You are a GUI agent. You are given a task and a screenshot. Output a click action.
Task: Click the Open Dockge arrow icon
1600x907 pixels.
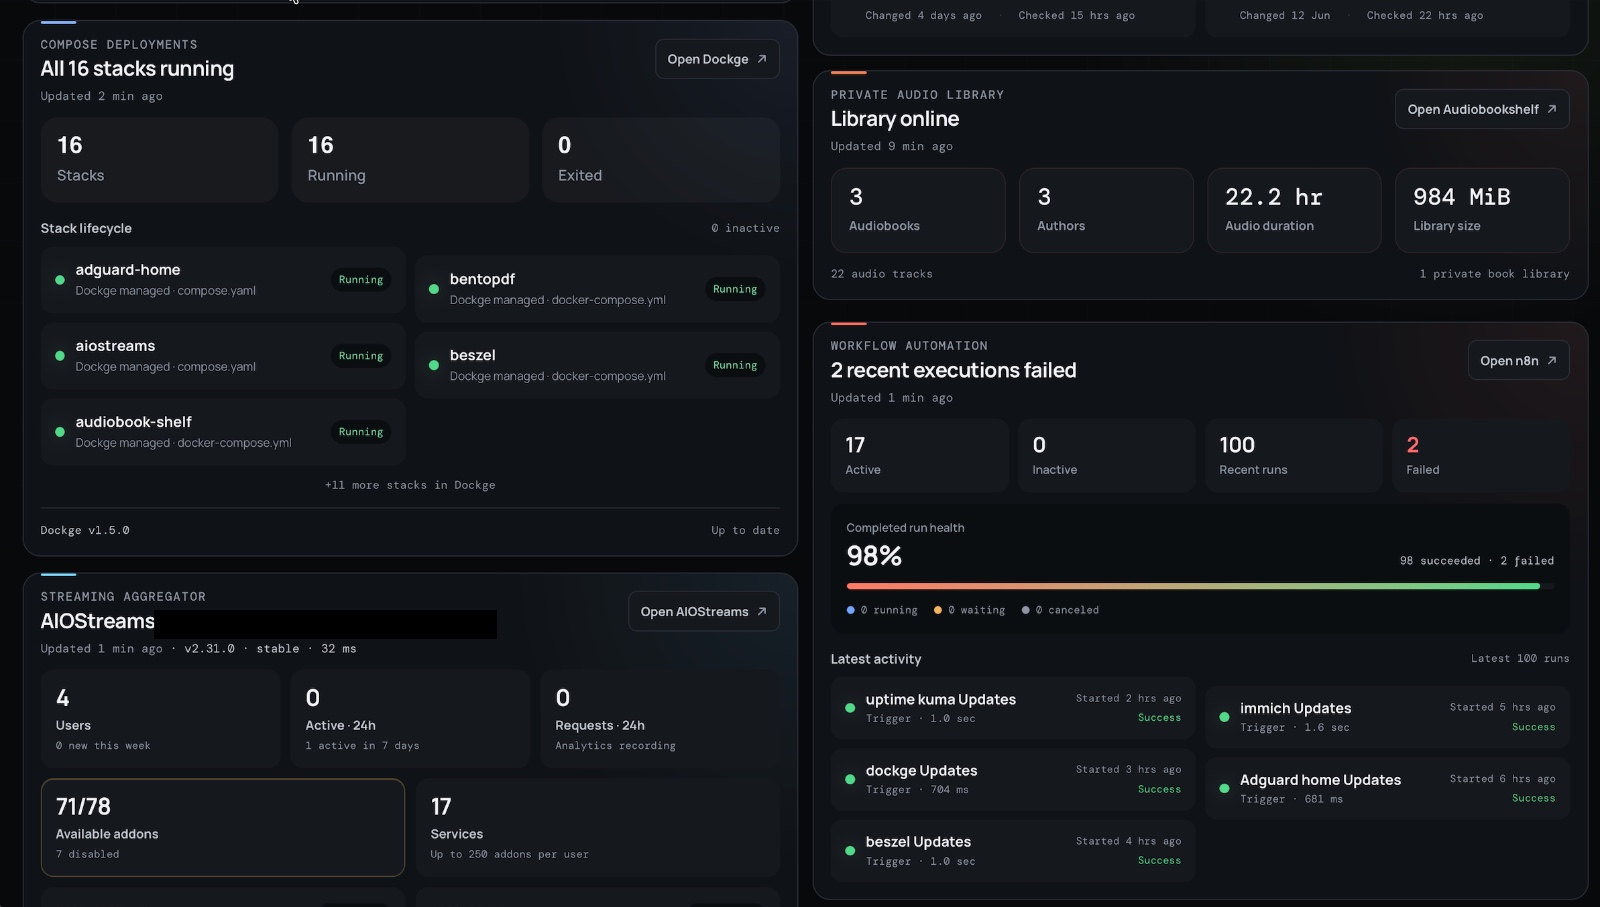click(762, 59)
